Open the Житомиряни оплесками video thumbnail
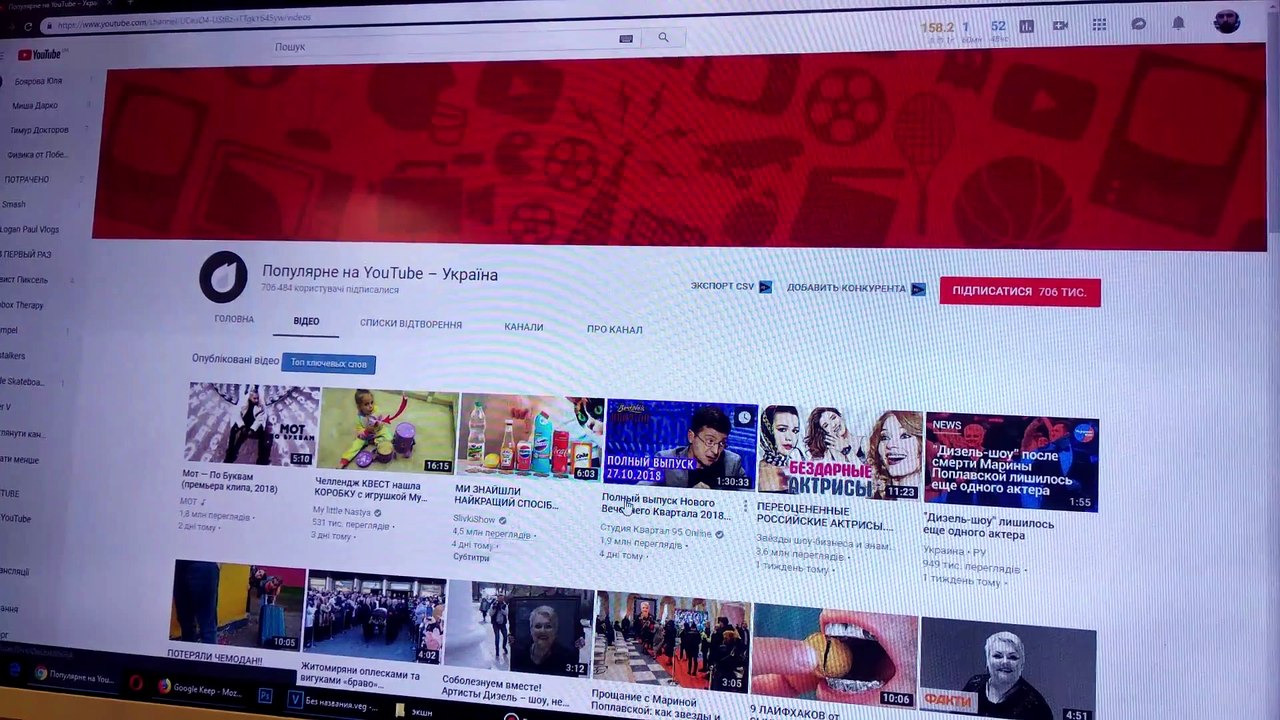Image resolution: width=1280 pixels, height=720 pixels. point(374,617)
